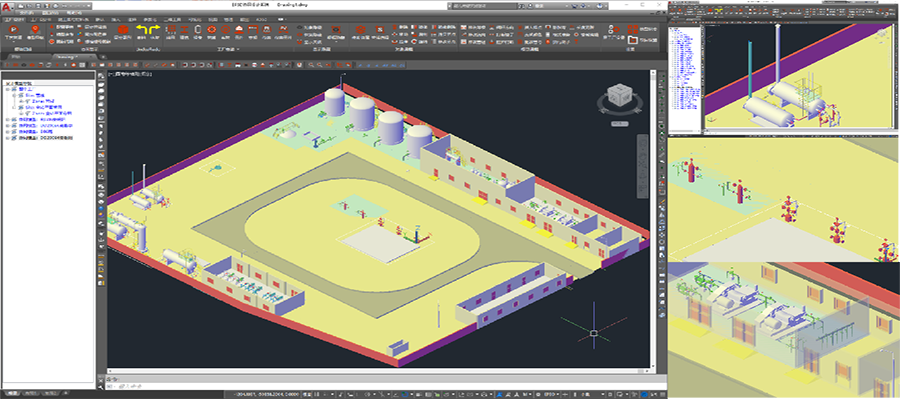Click the red map-pin location ribbon icon
Screen dimensions: 900x399
pos(35,30)
